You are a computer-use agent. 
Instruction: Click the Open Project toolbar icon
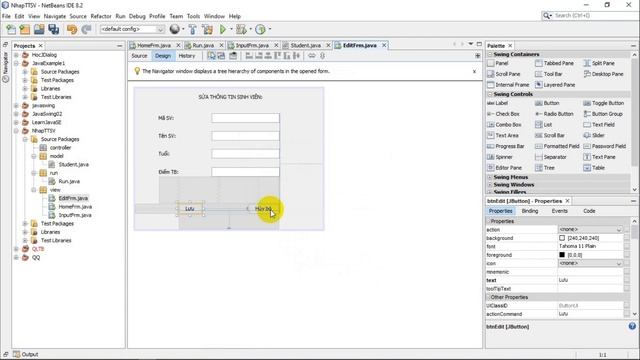(x=39, y=29)
